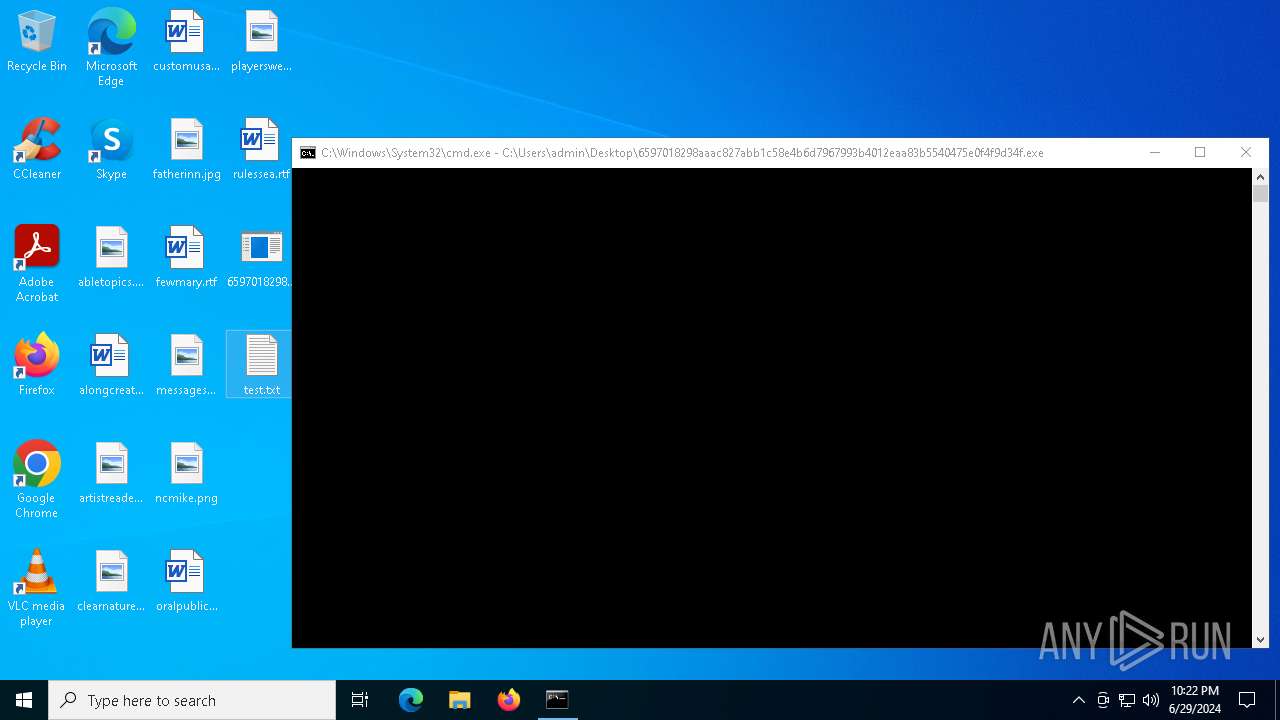Image resolution: width=1280 pixels, height=720 pixels.
Task: Open network status tray icon
Action: point(1127,700)
